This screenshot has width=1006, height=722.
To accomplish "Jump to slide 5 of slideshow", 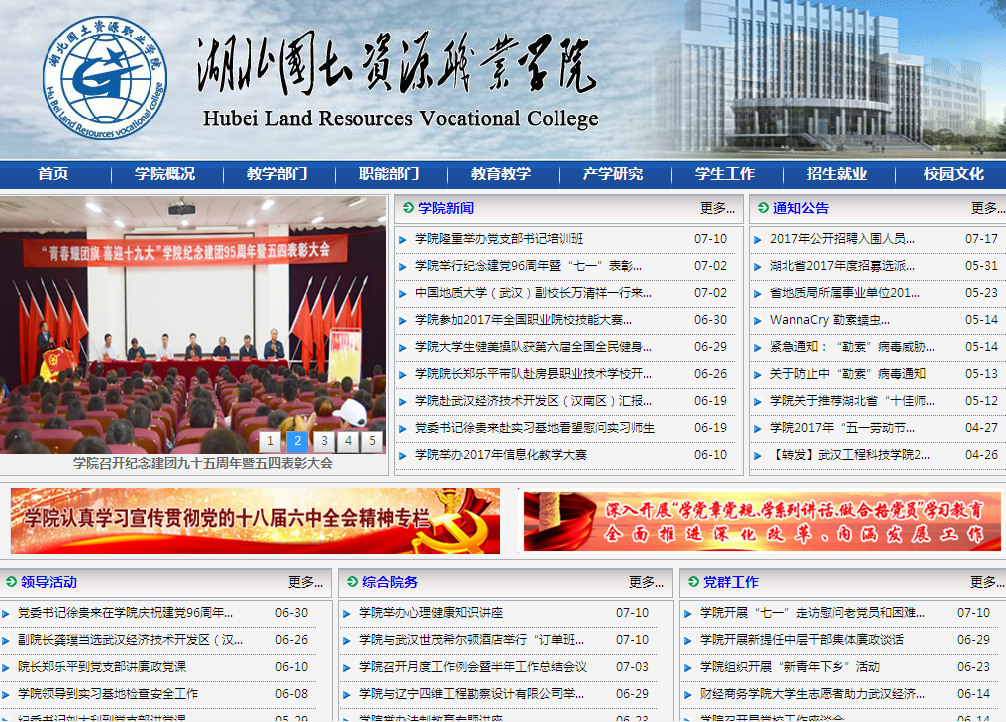I will (x=372, y=440).
